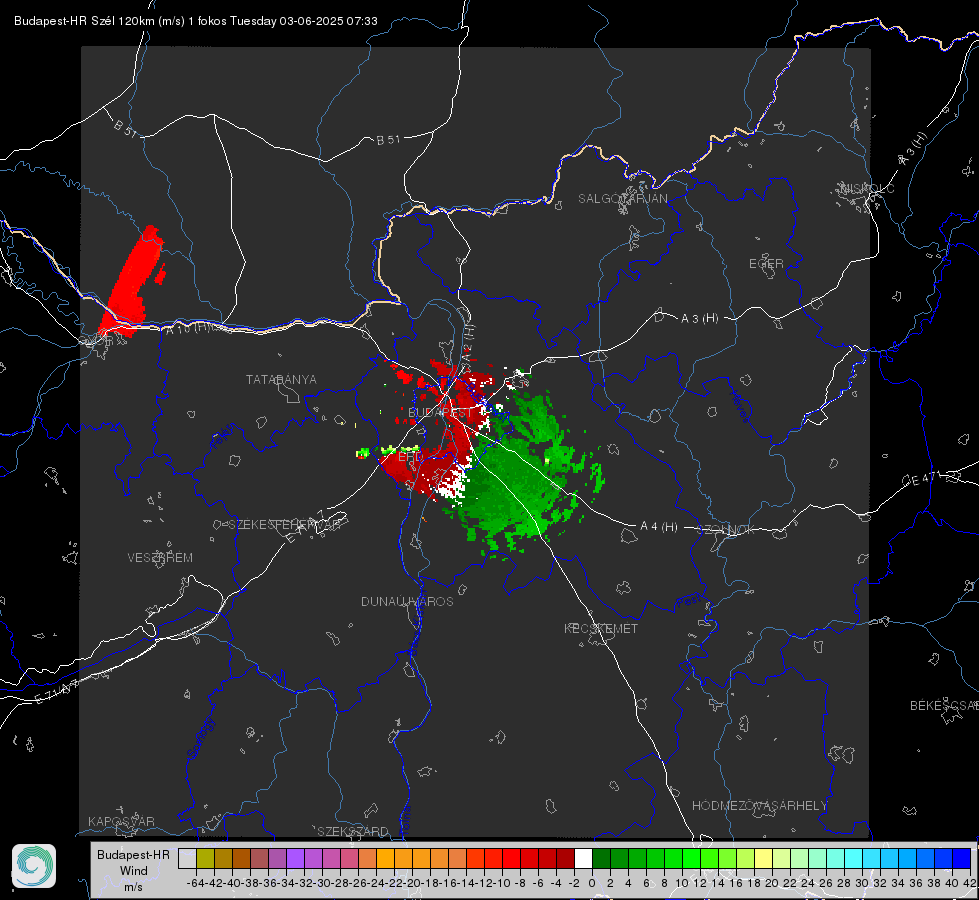Click the SZÉKESFEHÉRVÁR city label
The image size is (979, 900).
click(285, 525)
